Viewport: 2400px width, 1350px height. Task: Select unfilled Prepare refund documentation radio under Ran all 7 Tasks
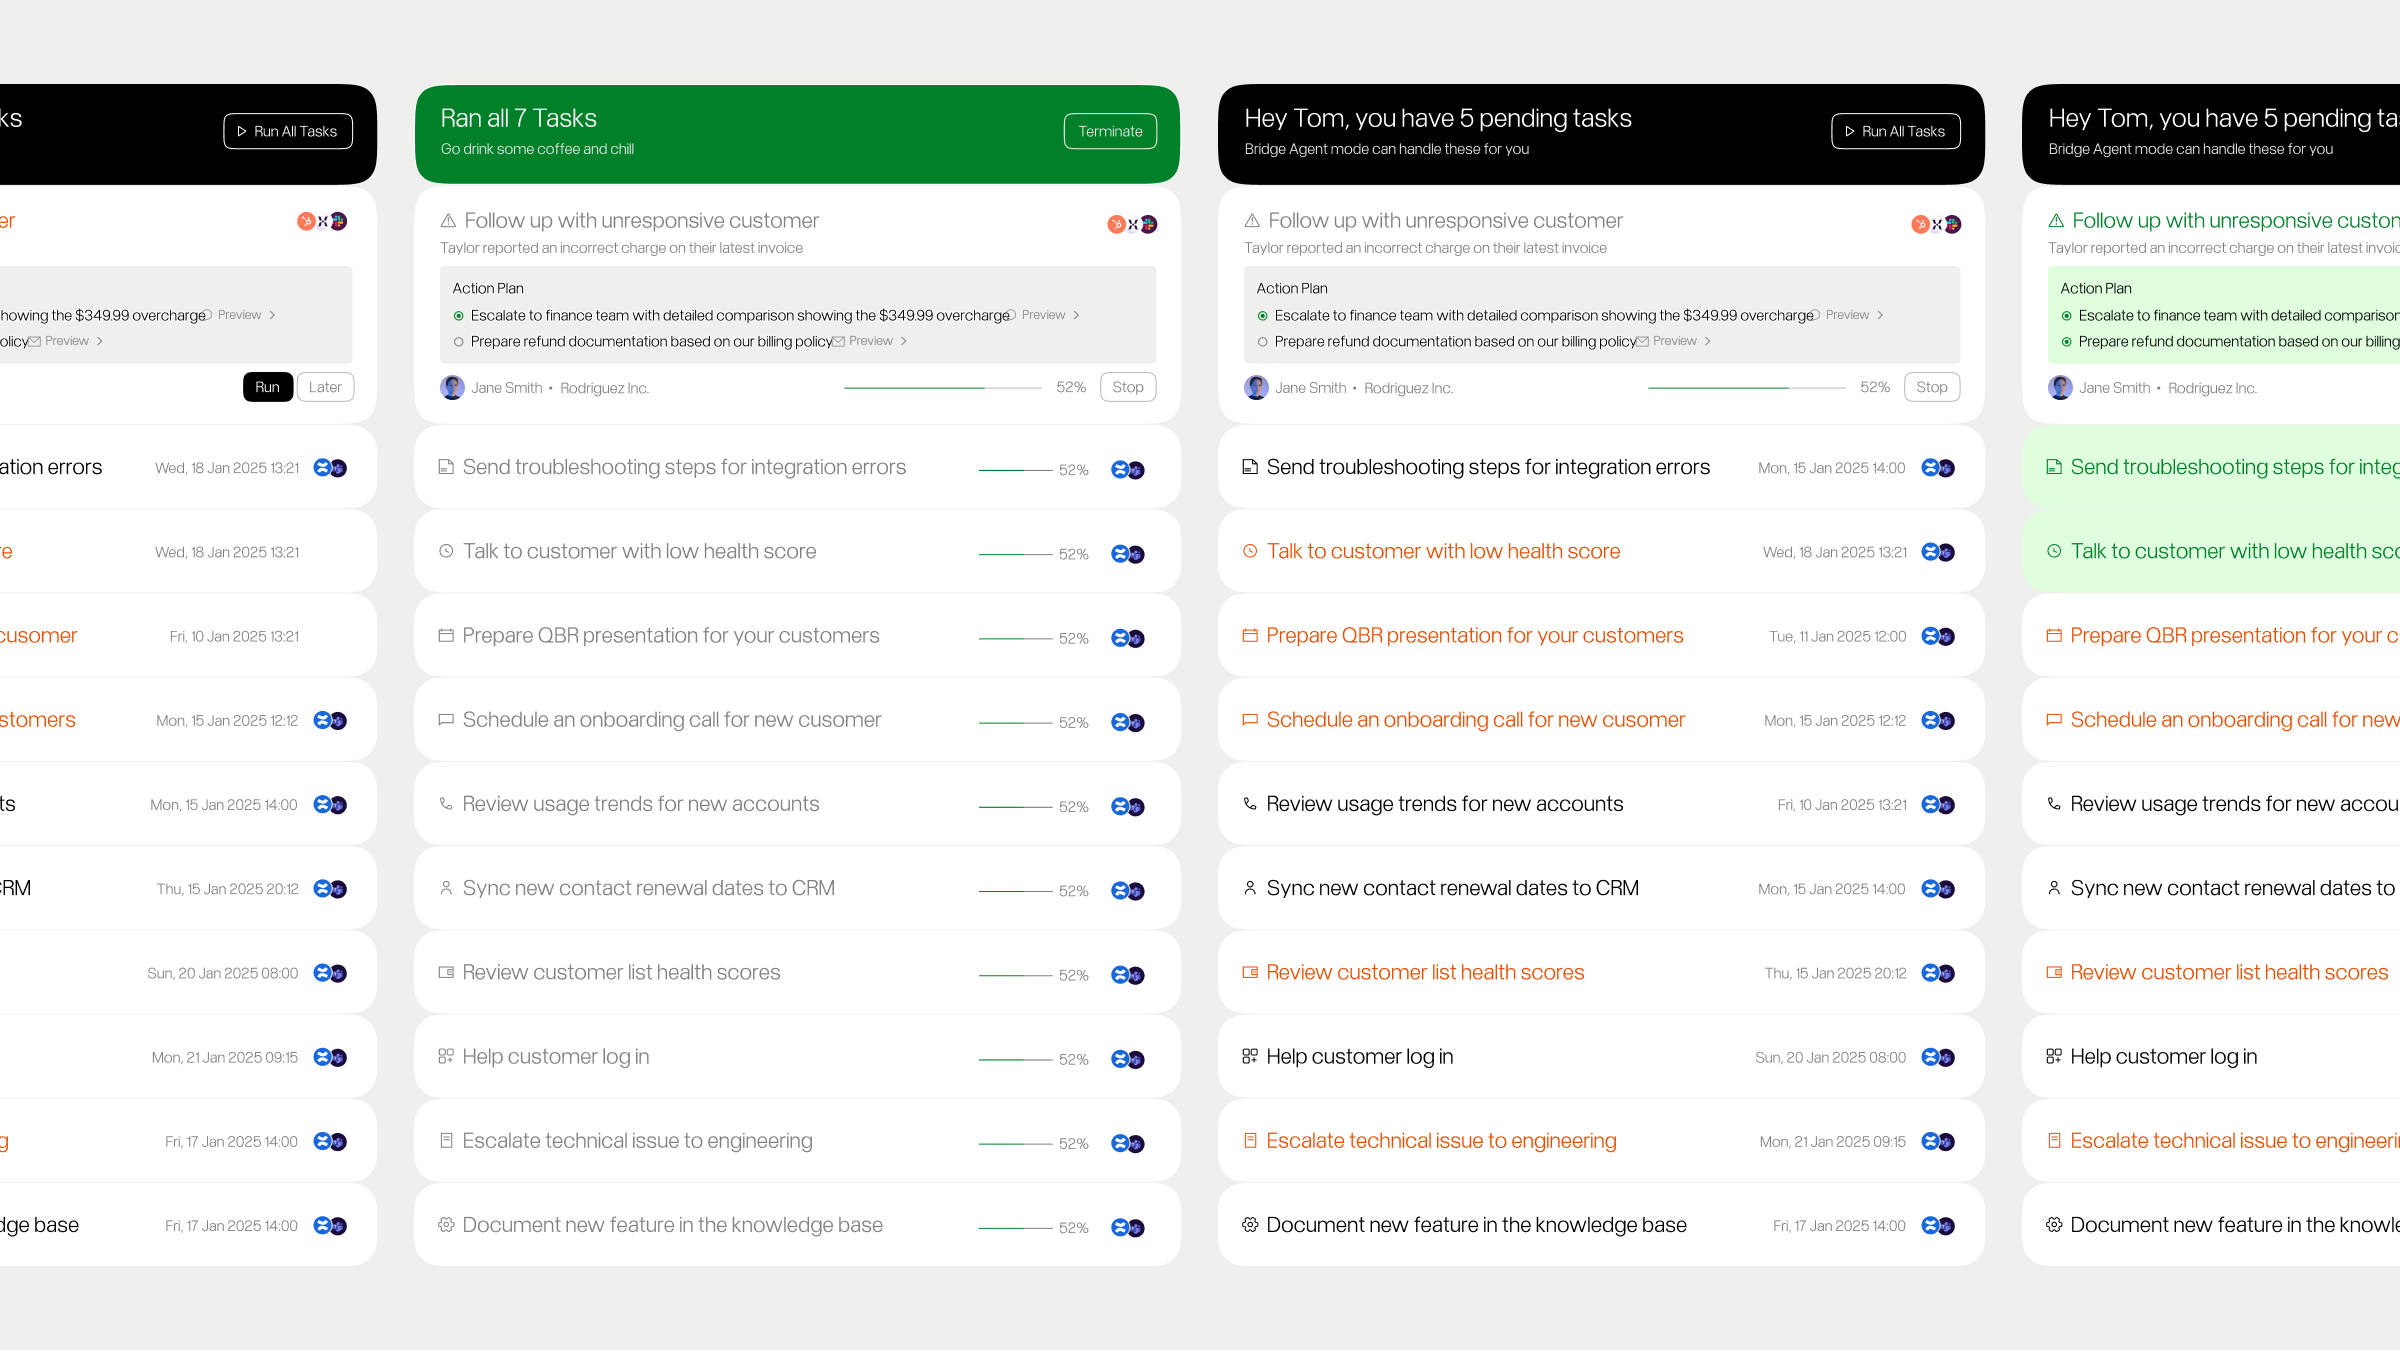coord(459,342)
